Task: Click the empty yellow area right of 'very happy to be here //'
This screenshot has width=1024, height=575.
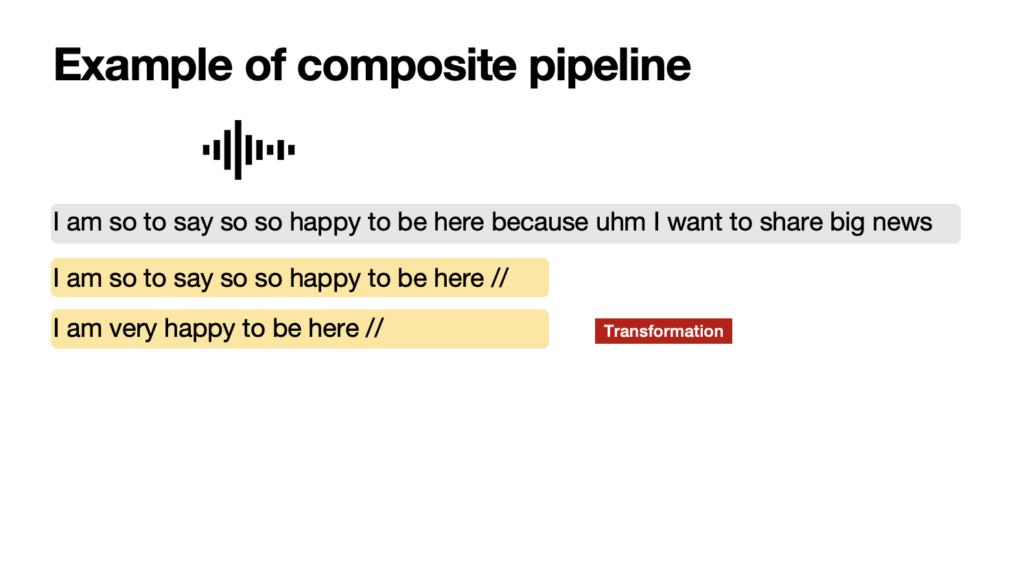Action: (x=467, y=329)
